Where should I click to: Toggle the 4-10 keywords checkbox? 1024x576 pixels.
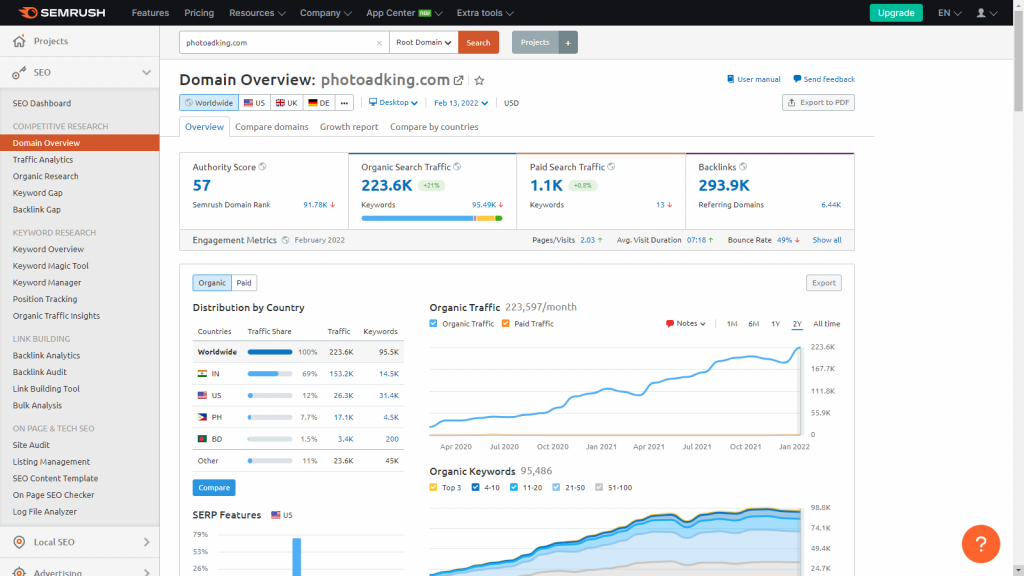tap(475, 487)
